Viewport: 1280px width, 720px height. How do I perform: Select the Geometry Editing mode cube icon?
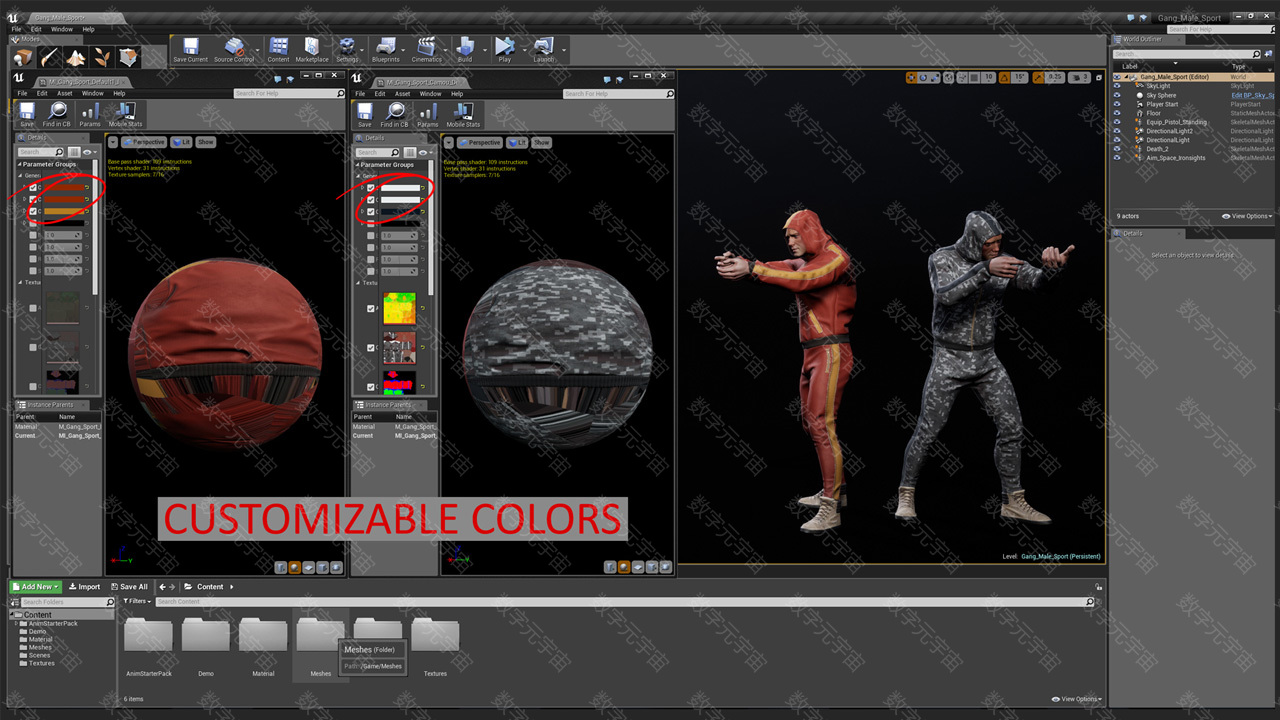point(128,58)
